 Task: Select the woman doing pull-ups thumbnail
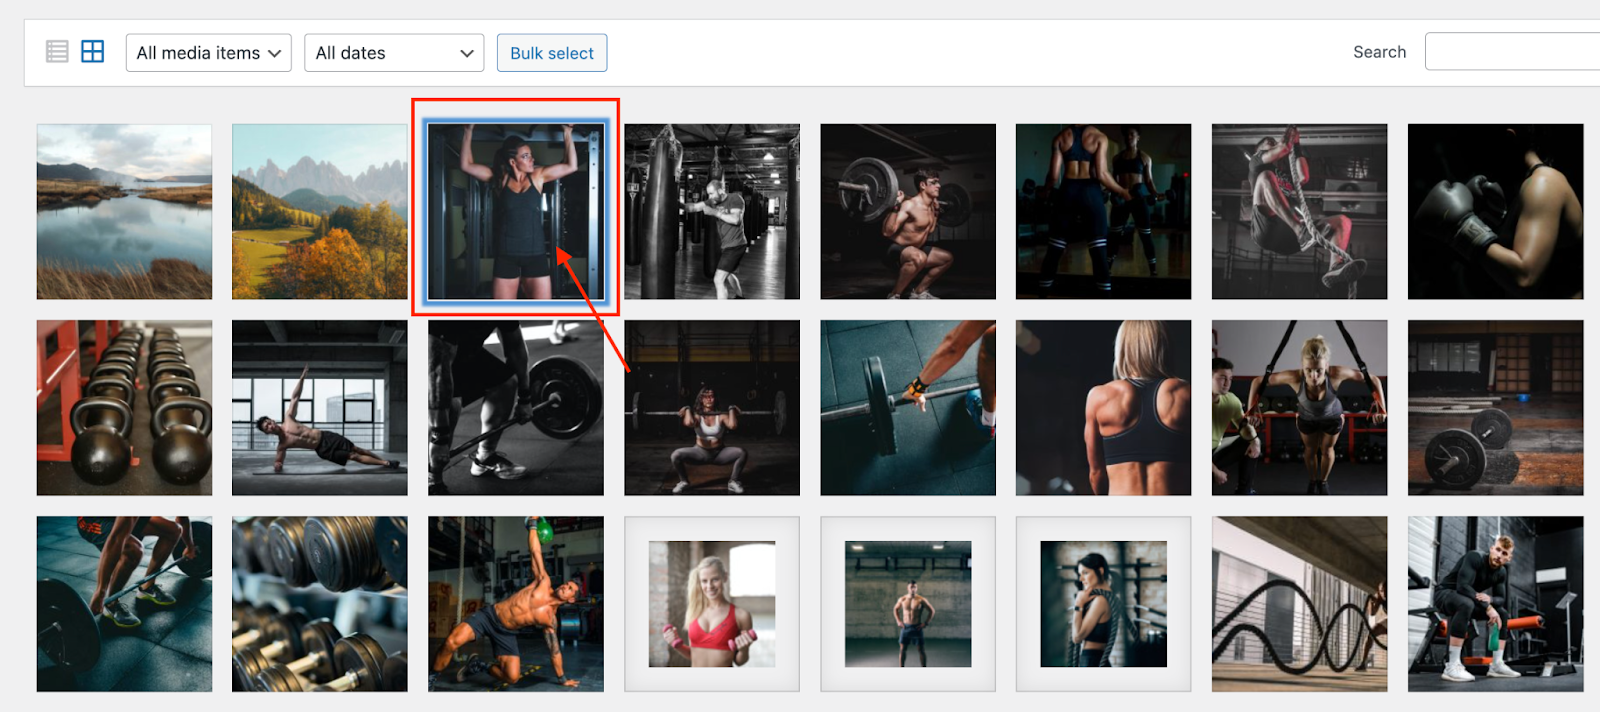click(516, 212)
